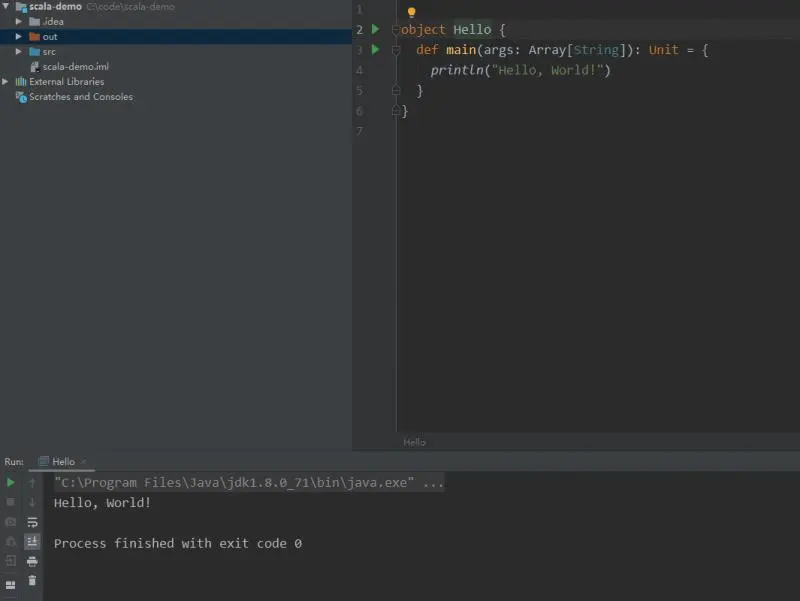Click the java.exe command line link
This screenshot has height=601, width=800.
pos(249,483)
